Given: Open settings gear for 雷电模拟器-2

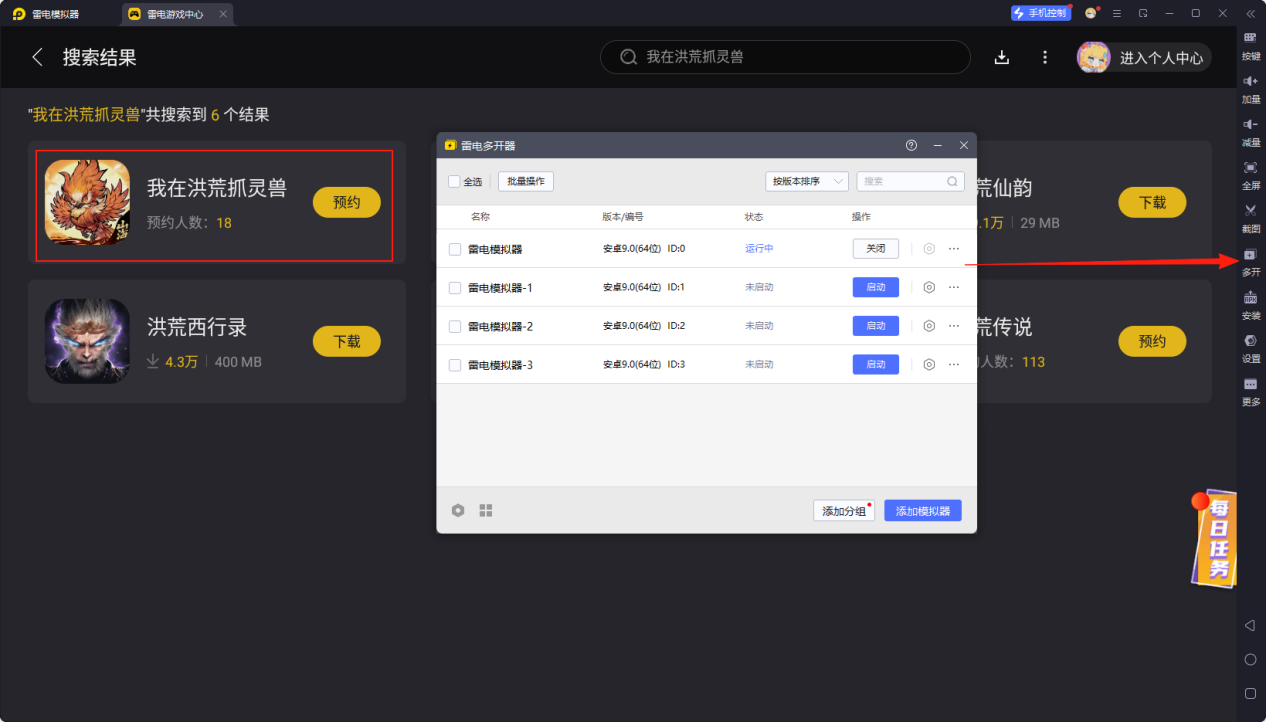Looking at the screenshot, I should pos(929,326).
